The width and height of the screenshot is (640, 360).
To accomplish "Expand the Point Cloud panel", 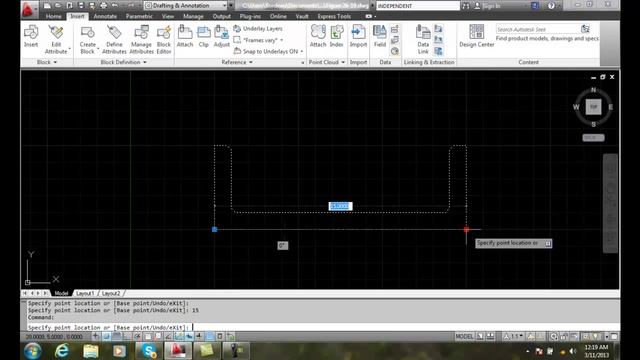I will (327, 62).
